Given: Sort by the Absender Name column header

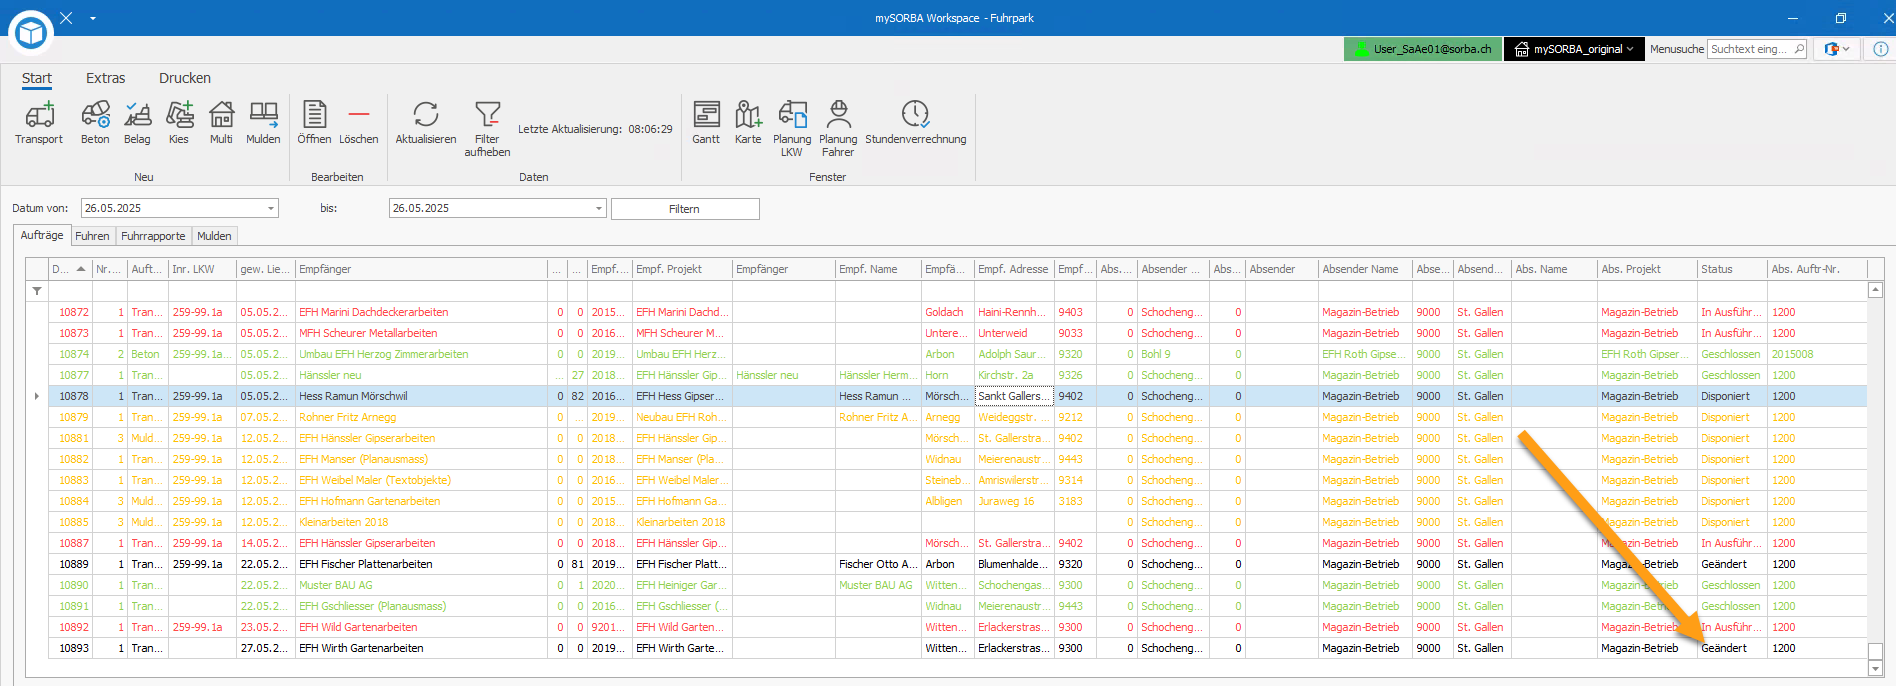Looking at the screenshot, I should (1365, 269).
